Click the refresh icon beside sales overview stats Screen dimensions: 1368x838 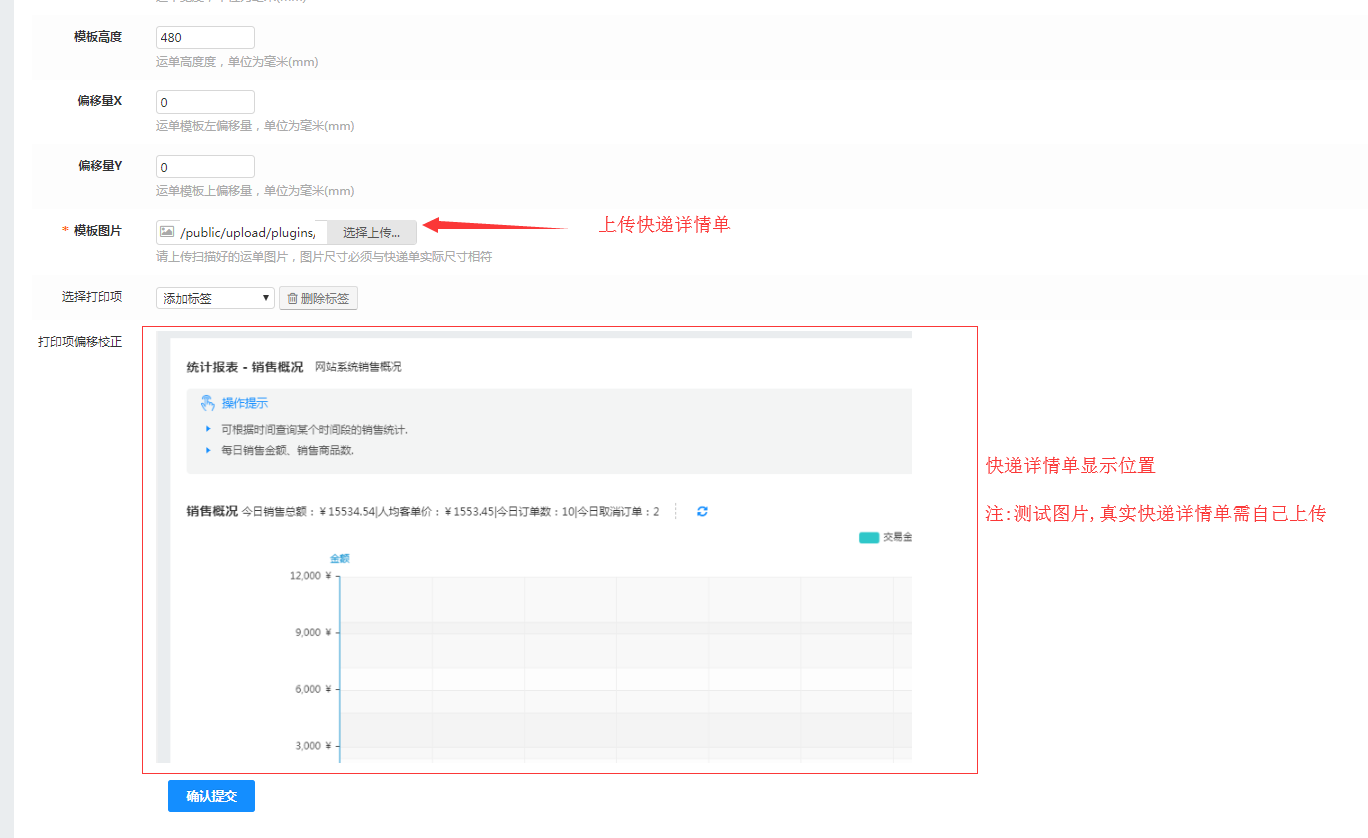702,511
